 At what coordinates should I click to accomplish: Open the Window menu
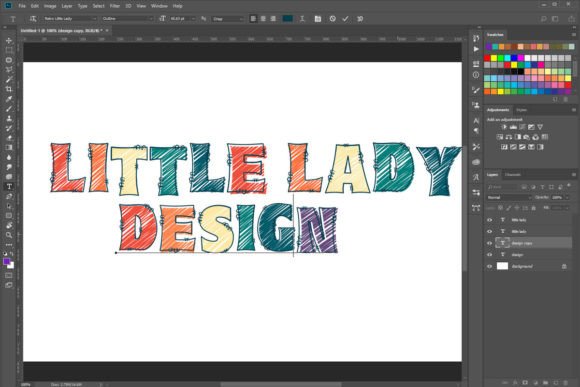point(159,6)
